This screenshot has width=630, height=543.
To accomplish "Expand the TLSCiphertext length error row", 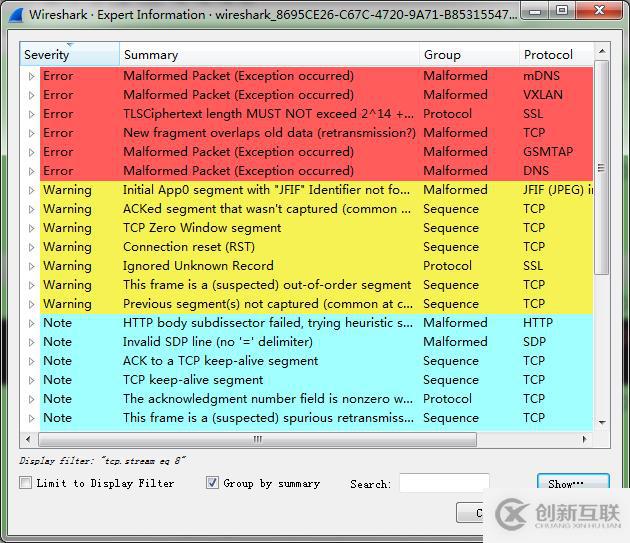I will [31, 114].
